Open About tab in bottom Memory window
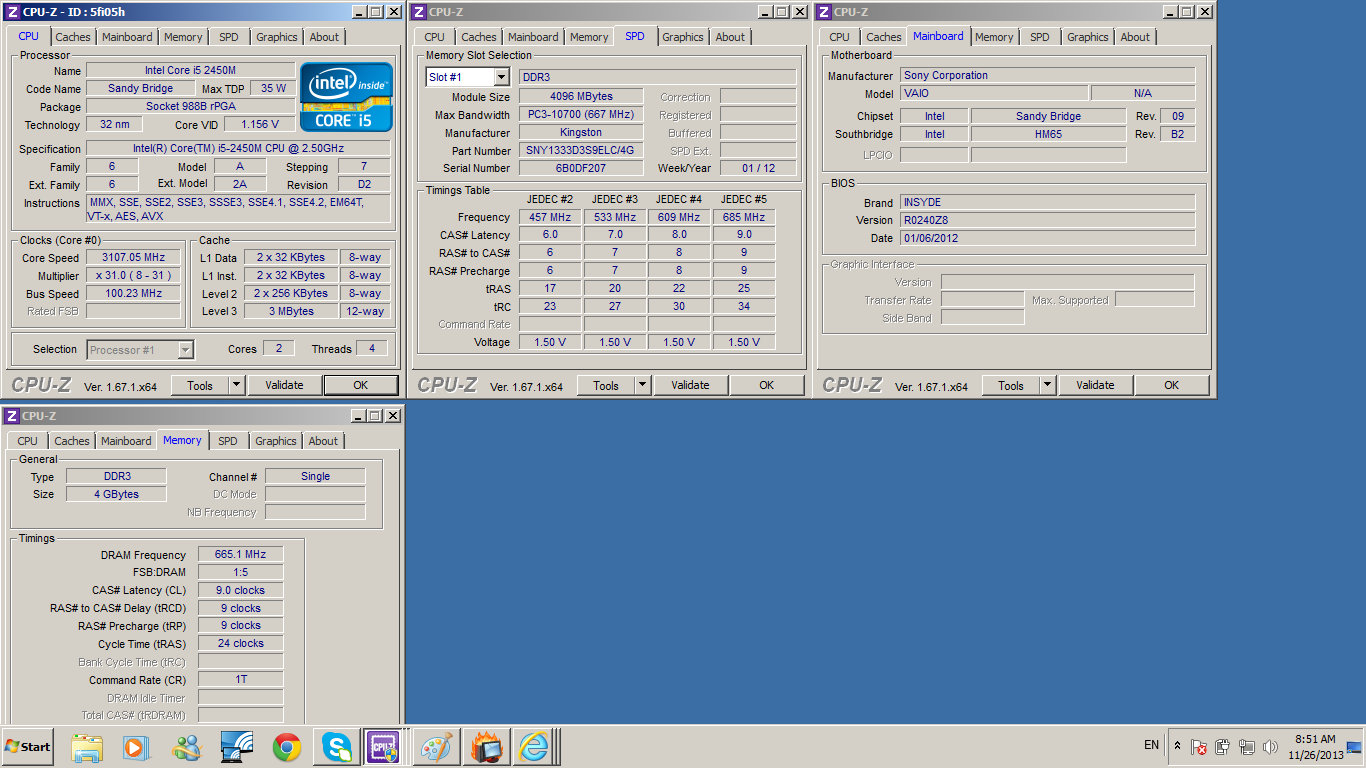The image size is (1366, 768). pos(323,441)
